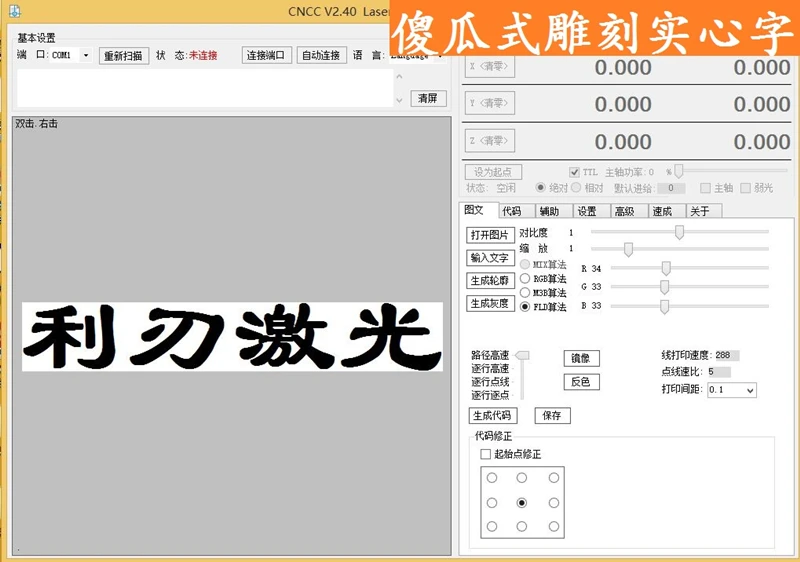Image resolution: width=800 pixels, height=562 pixels.
Task: Select the top-left start point radio
Action: point(492,478)
